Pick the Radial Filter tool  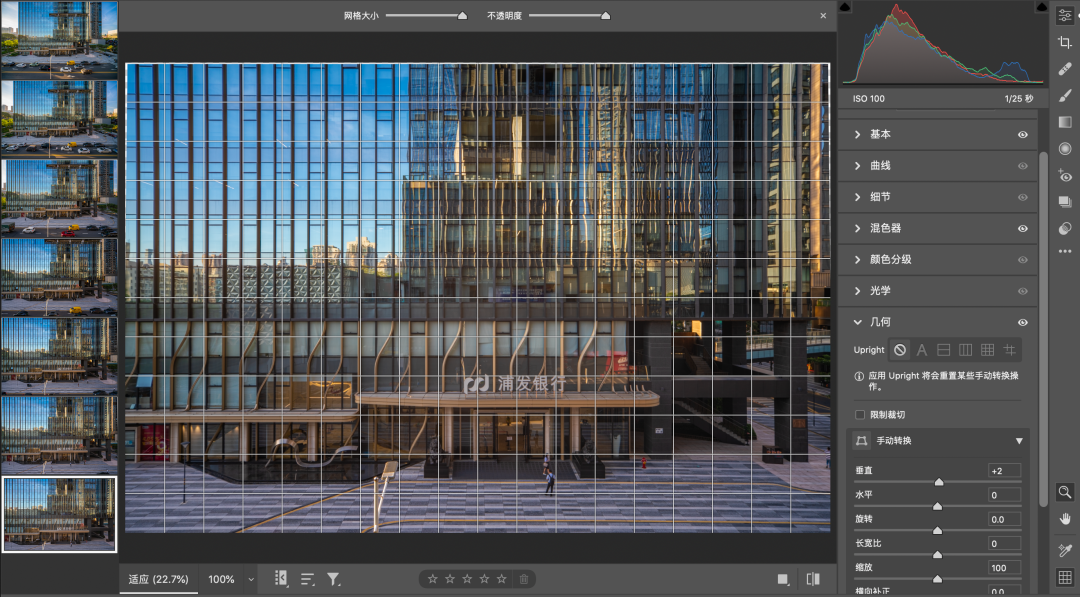coord(1065,149)
